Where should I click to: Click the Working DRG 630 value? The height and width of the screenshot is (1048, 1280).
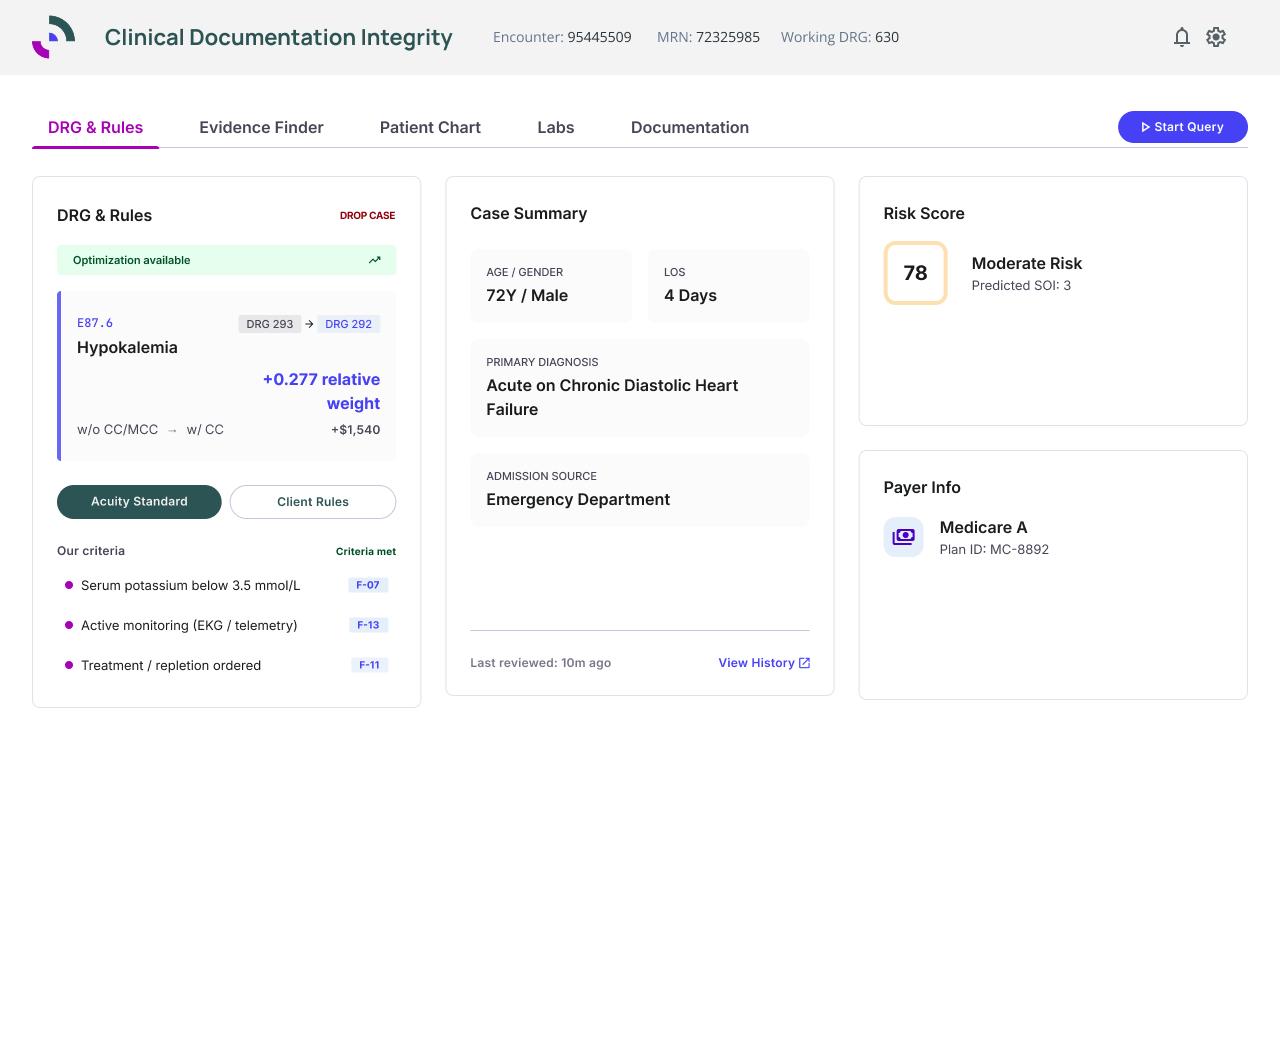point(887,37)
